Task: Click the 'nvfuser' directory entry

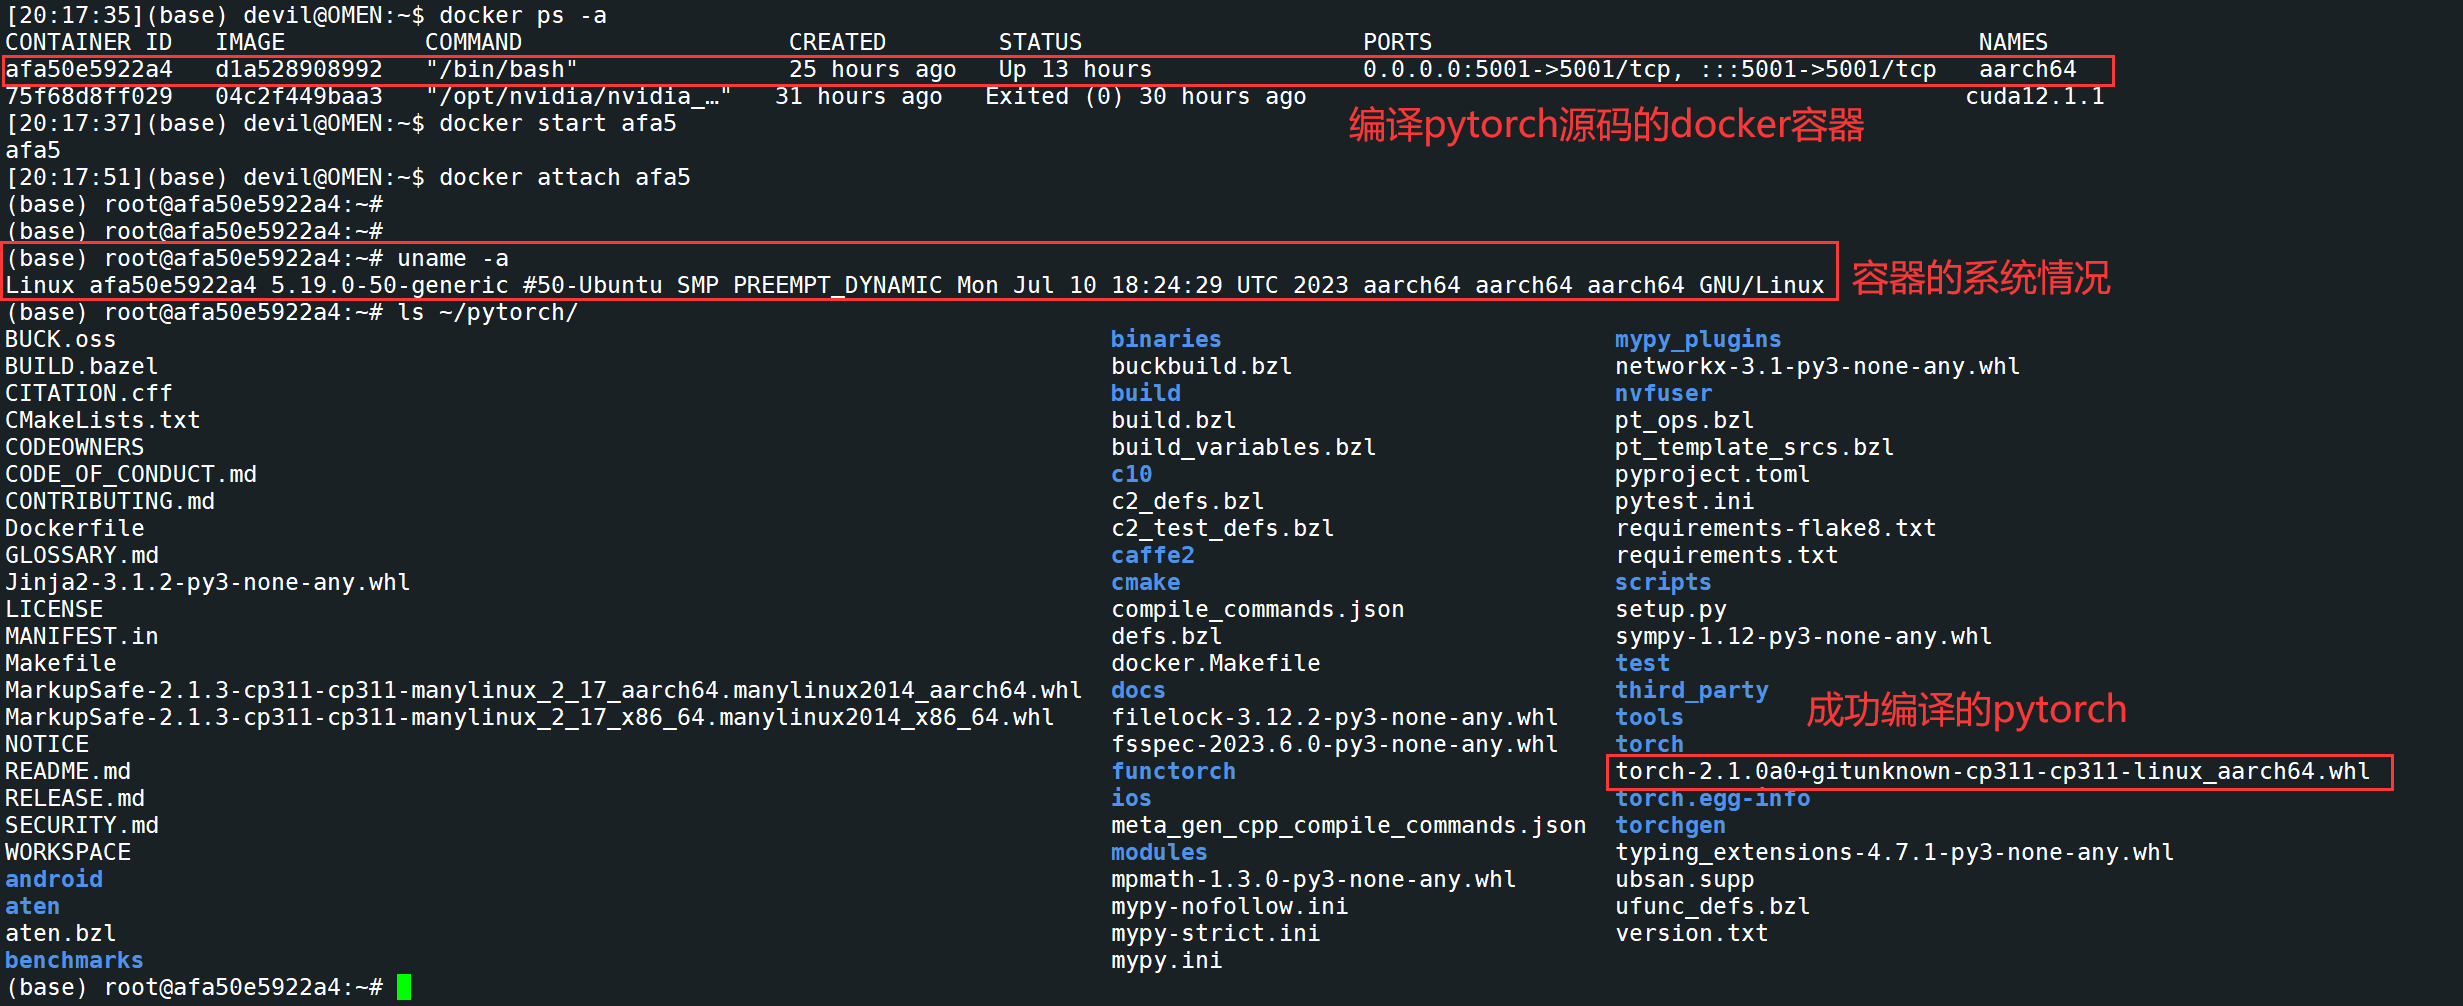Action: 1663,393
